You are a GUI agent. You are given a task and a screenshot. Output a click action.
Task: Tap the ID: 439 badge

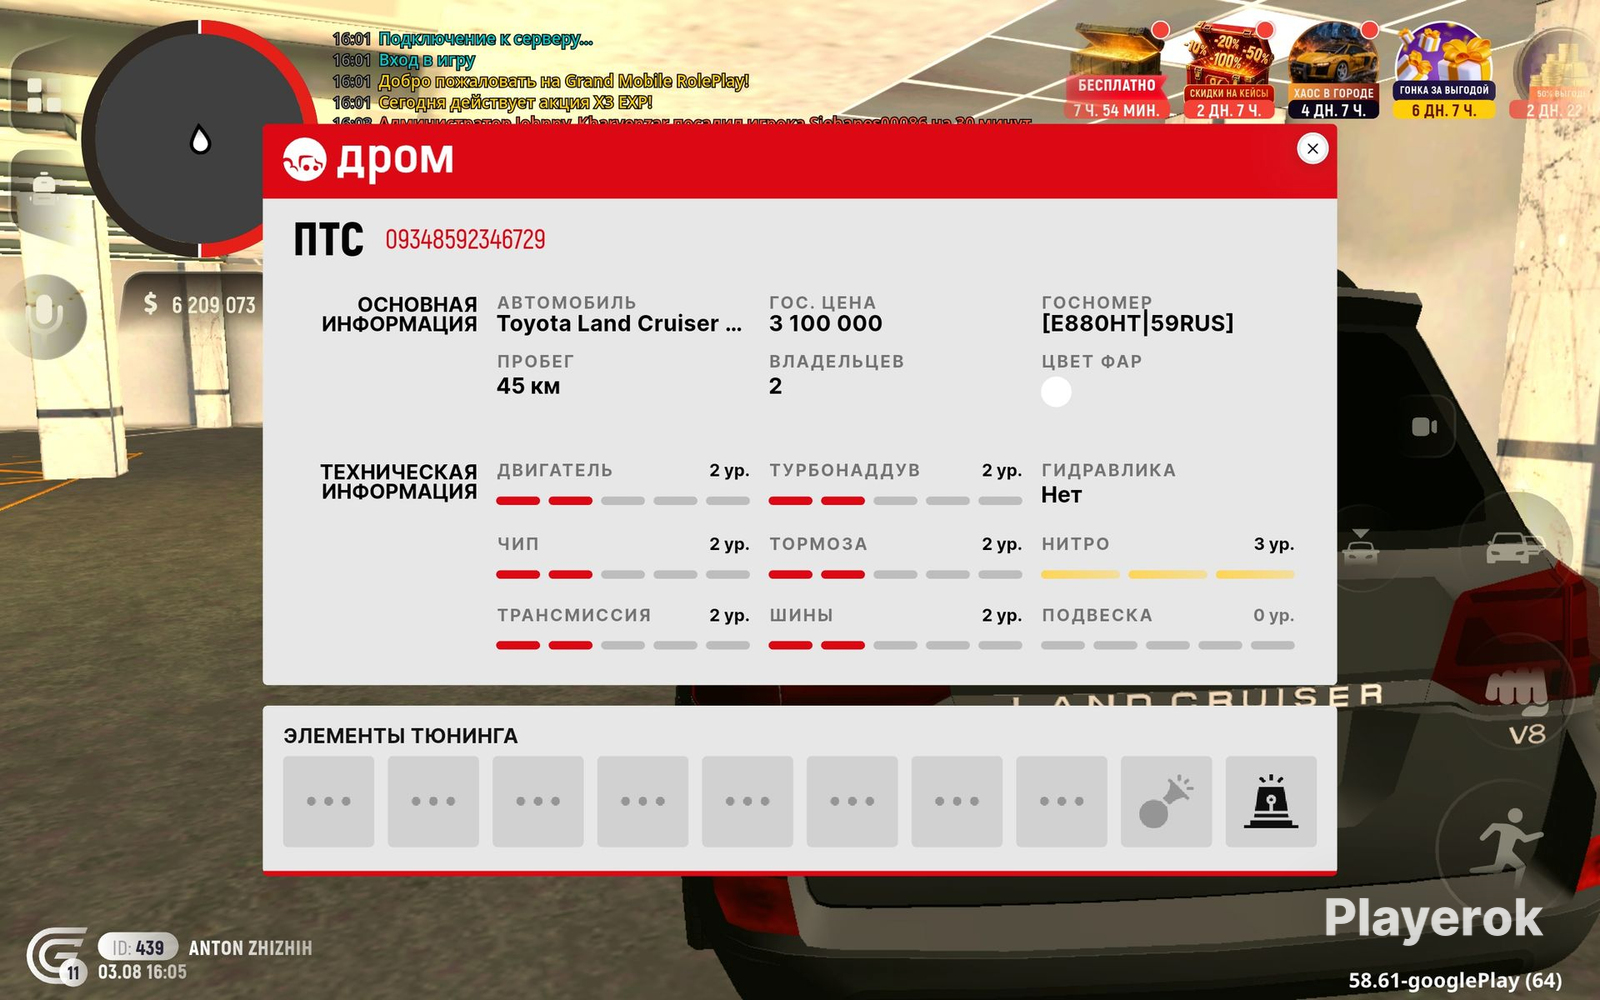coord(138,947)
